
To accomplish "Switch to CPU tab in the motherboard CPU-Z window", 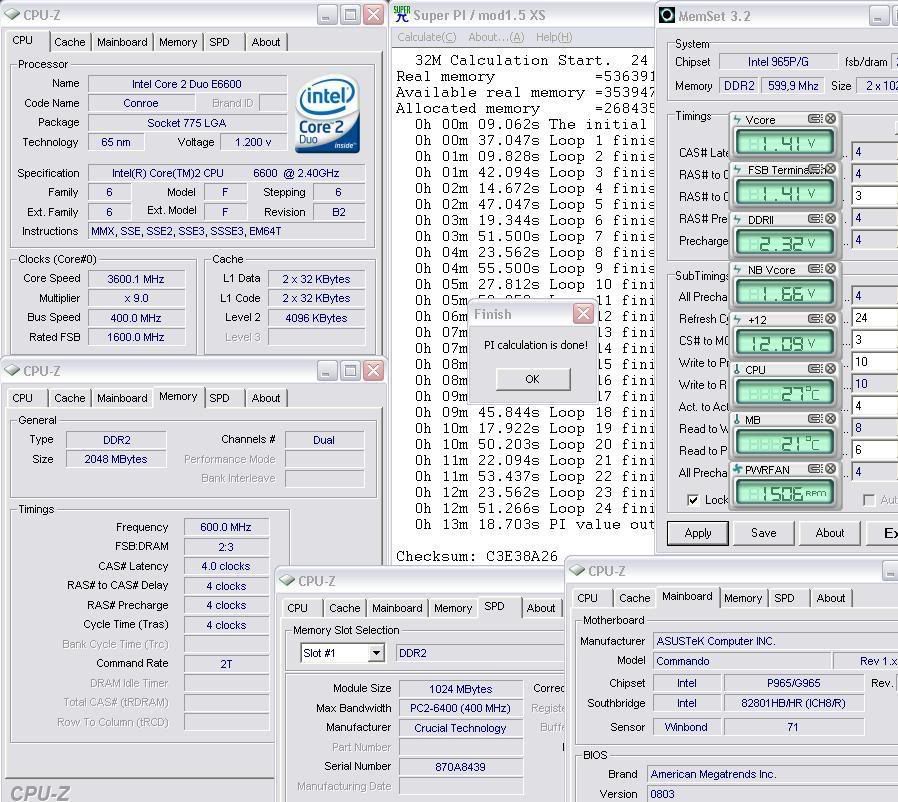I will pyautogui.click(x=587, y=598).
